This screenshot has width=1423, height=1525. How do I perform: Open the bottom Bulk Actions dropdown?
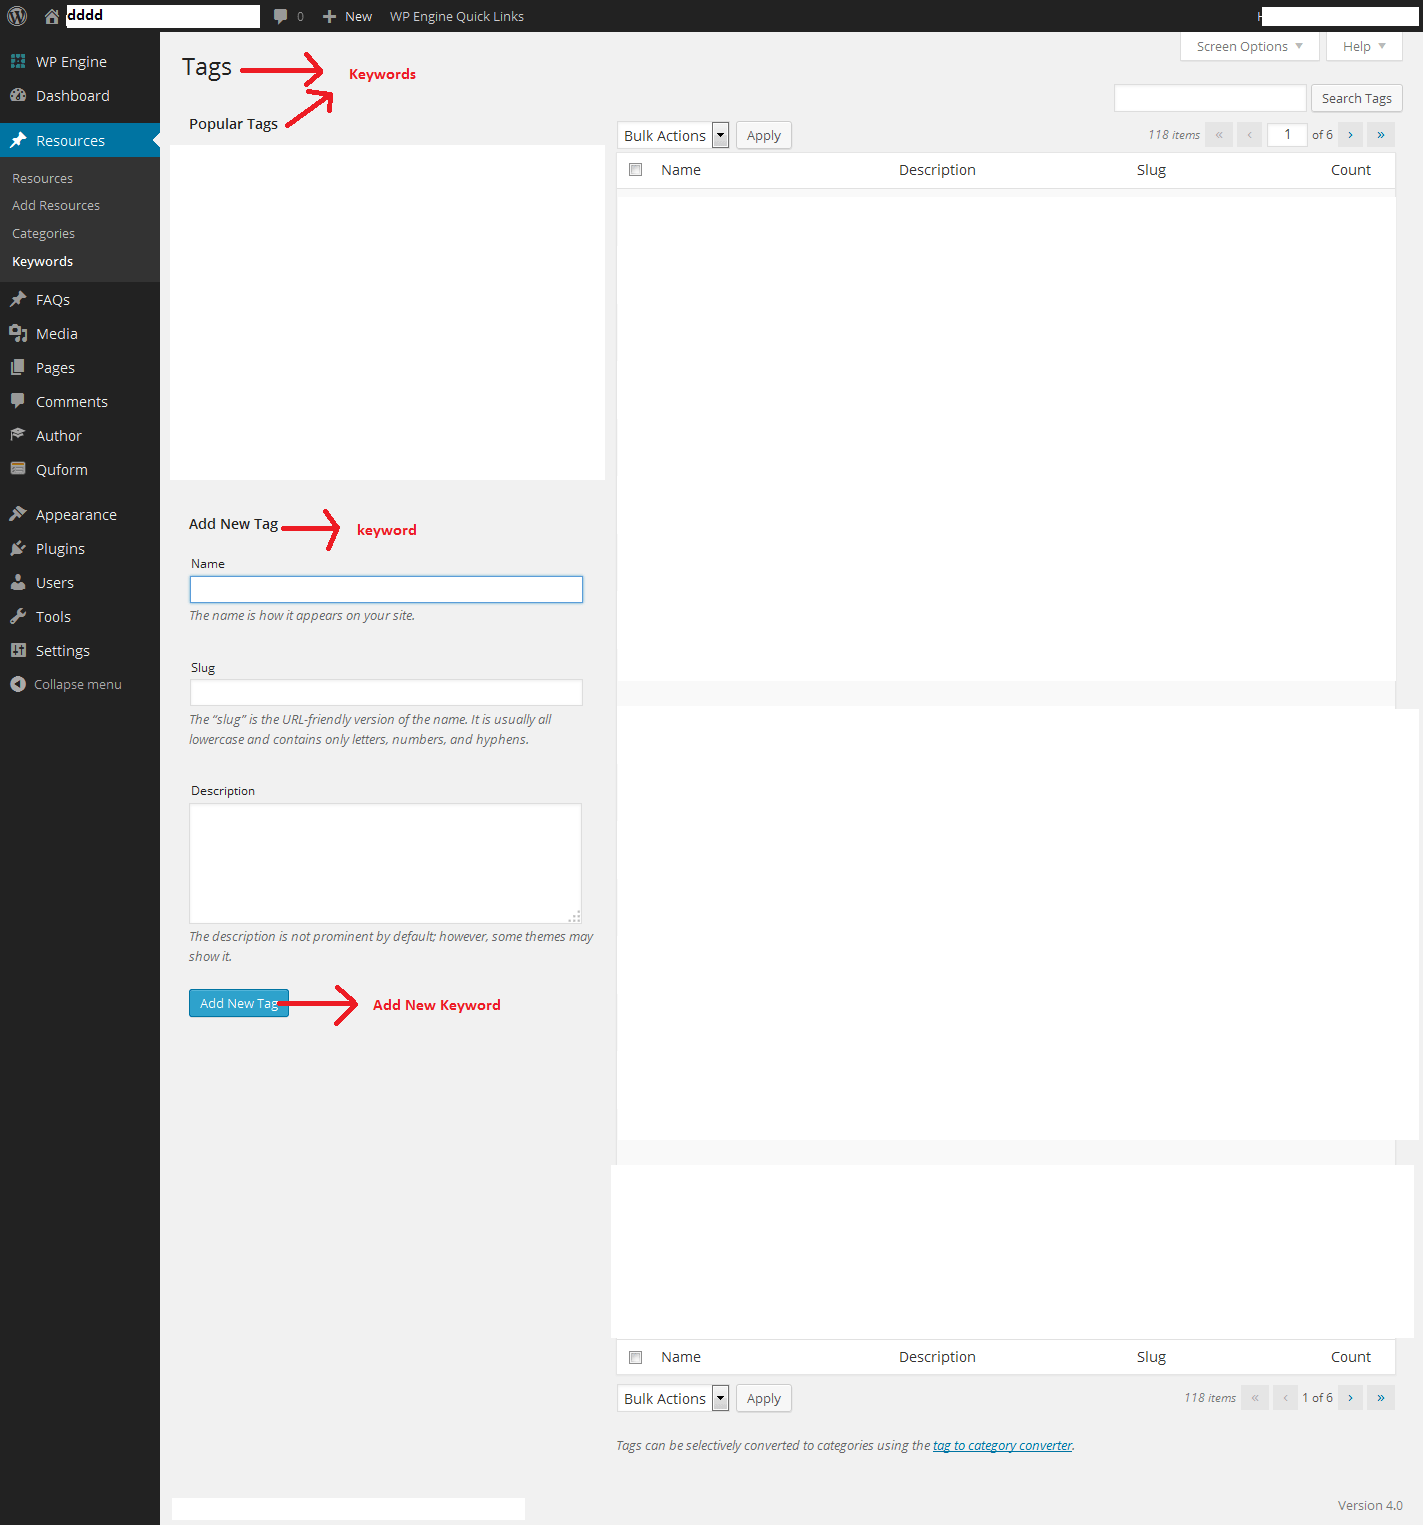[673, 1399]
